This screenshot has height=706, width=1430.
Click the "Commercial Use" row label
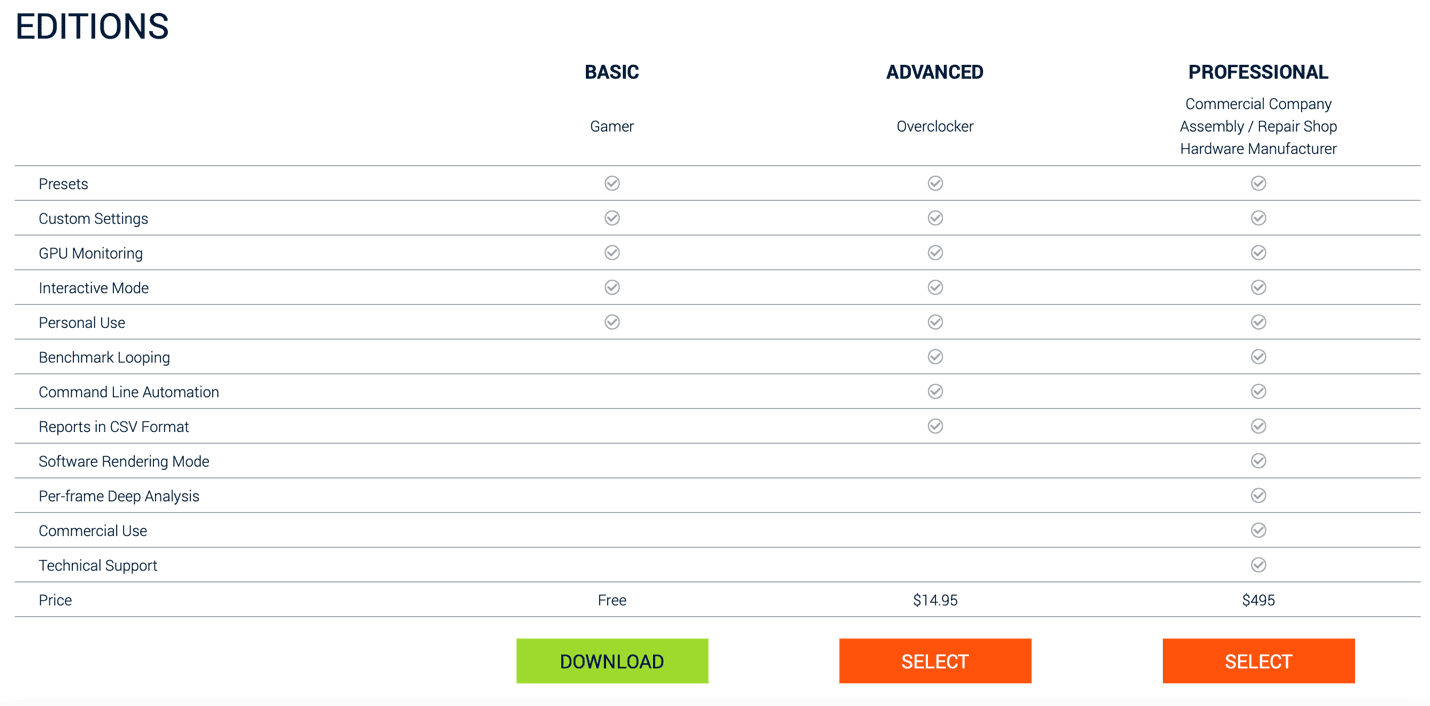pyautogui.click(x=93, y=531)
